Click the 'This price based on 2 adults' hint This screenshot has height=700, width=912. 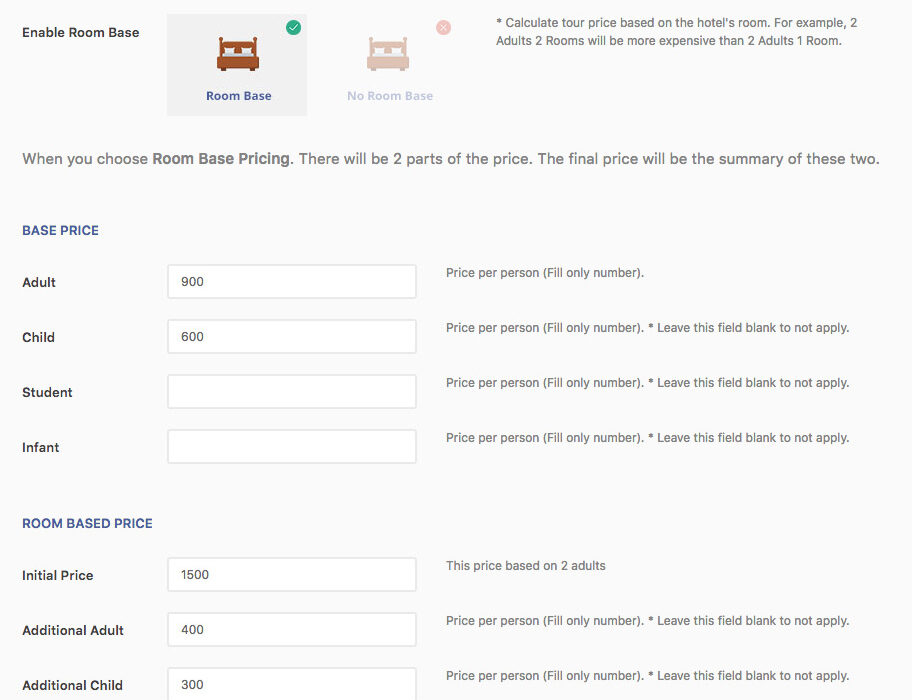[526, 566]
